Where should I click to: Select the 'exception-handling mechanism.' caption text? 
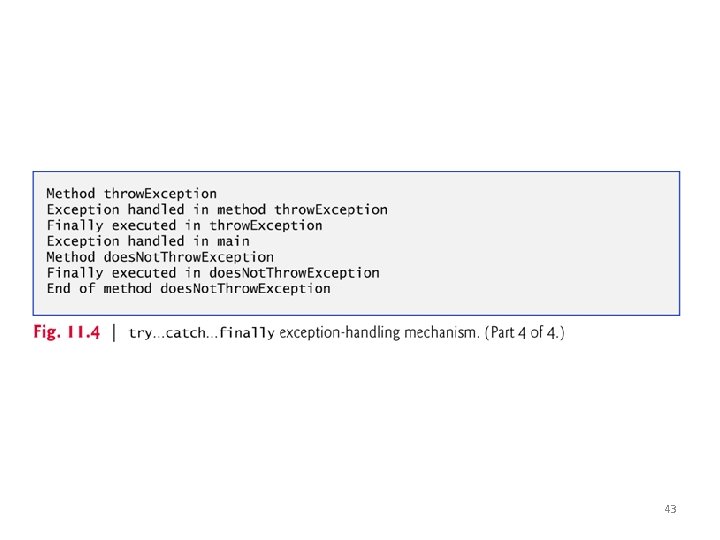tap(379, 332)
